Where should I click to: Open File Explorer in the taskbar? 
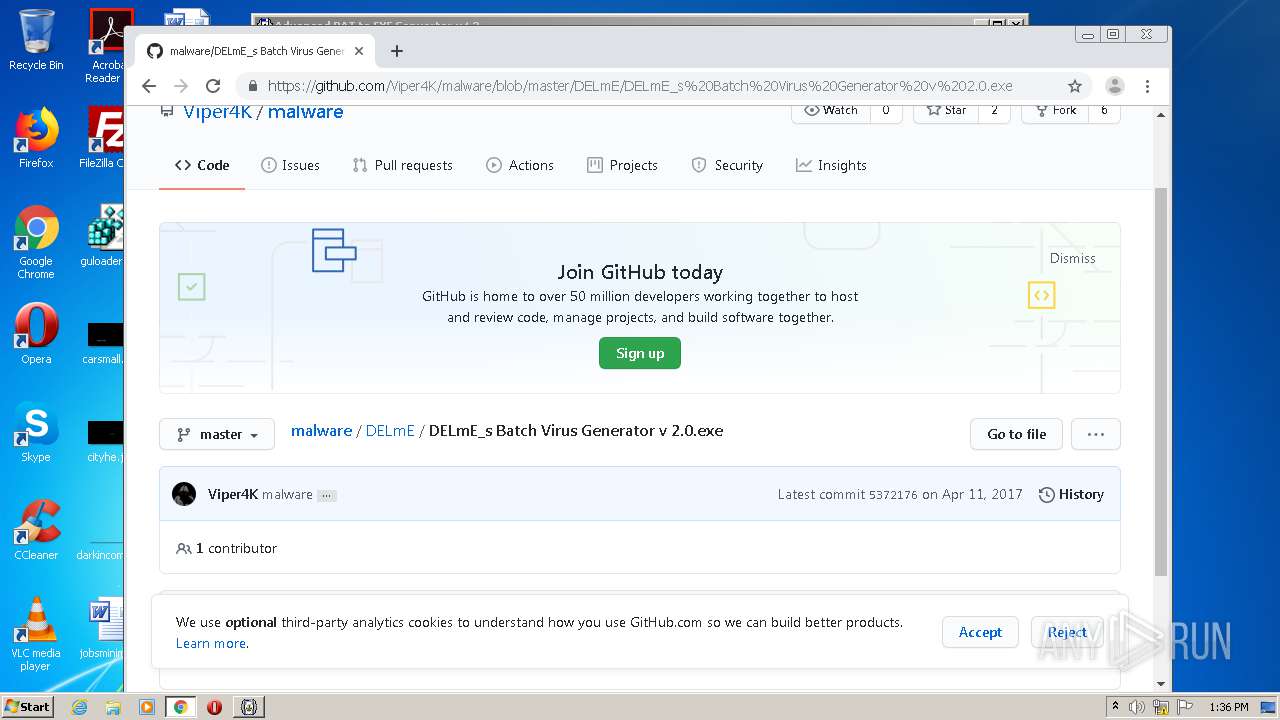point(113,707)
